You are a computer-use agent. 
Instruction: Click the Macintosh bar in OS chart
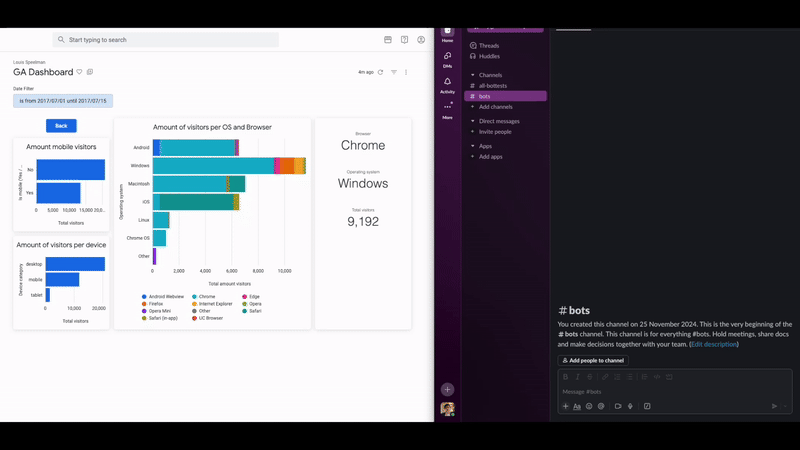click(x=199, y=184)
